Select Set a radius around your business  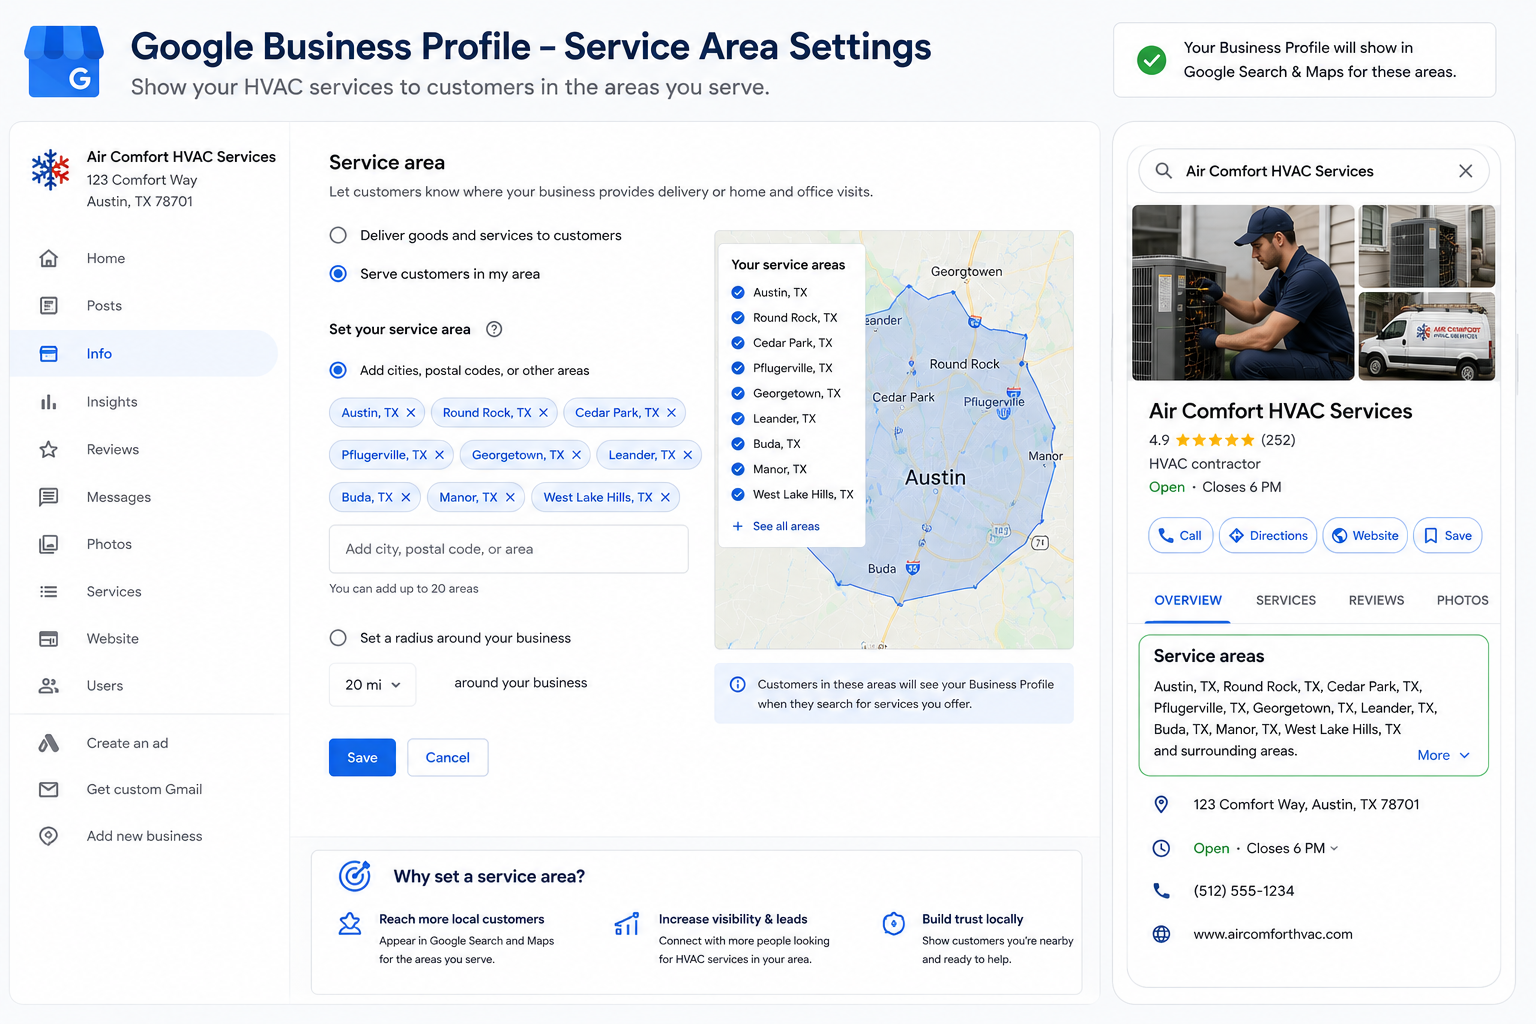(338, 638)
